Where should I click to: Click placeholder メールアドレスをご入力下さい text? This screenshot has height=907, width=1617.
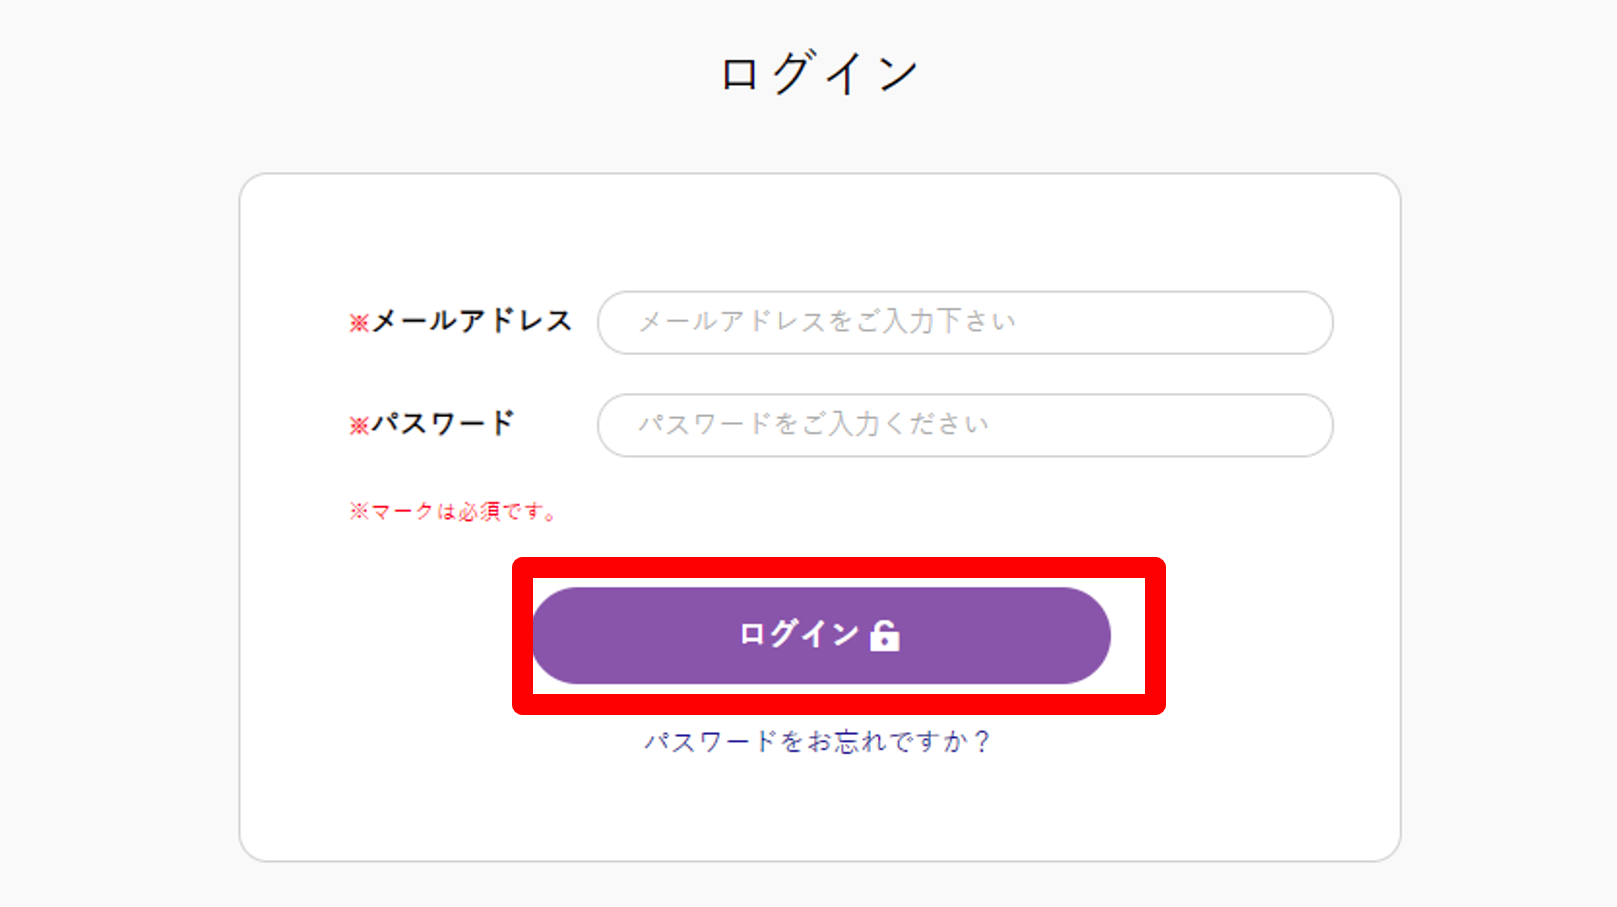[827, 321]
